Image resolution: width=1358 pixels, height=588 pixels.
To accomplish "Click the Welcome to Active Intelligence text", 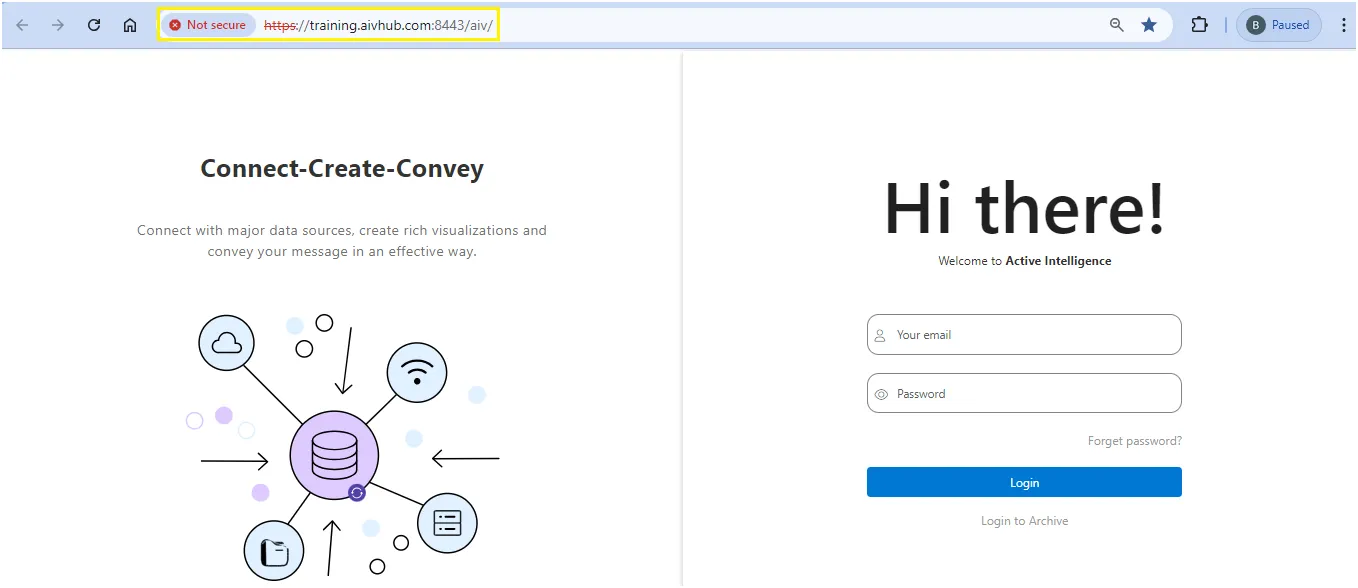I will (x=1025, y=261).
